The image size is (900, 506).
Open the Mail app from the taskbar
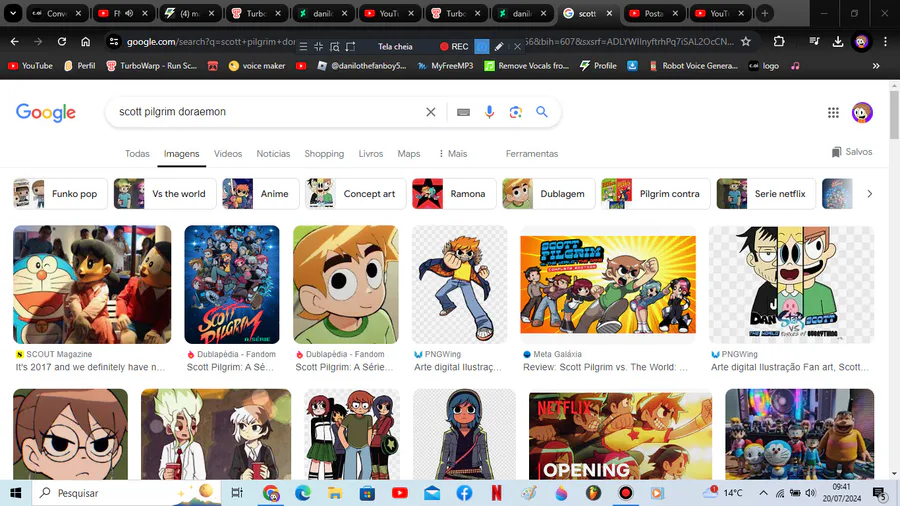pyautogui.click(x=432, y=493)
